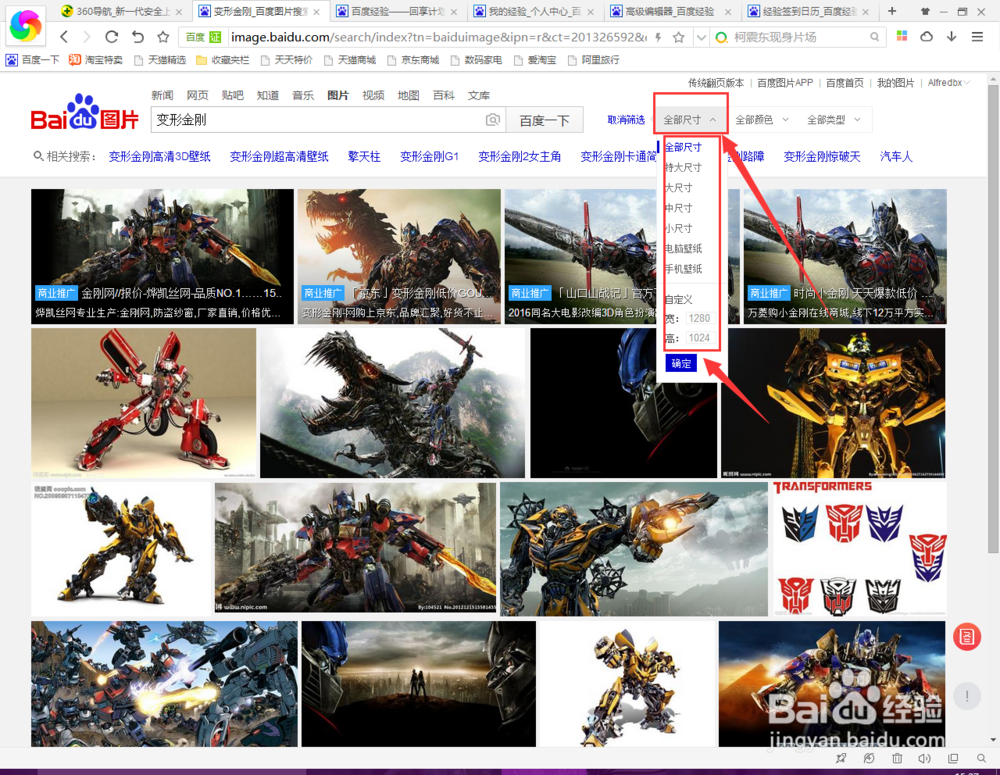Image resolution: width=1000 pixels, height=775 pixels.
Task: Click camera icon for image search
Action: (492, 120)
